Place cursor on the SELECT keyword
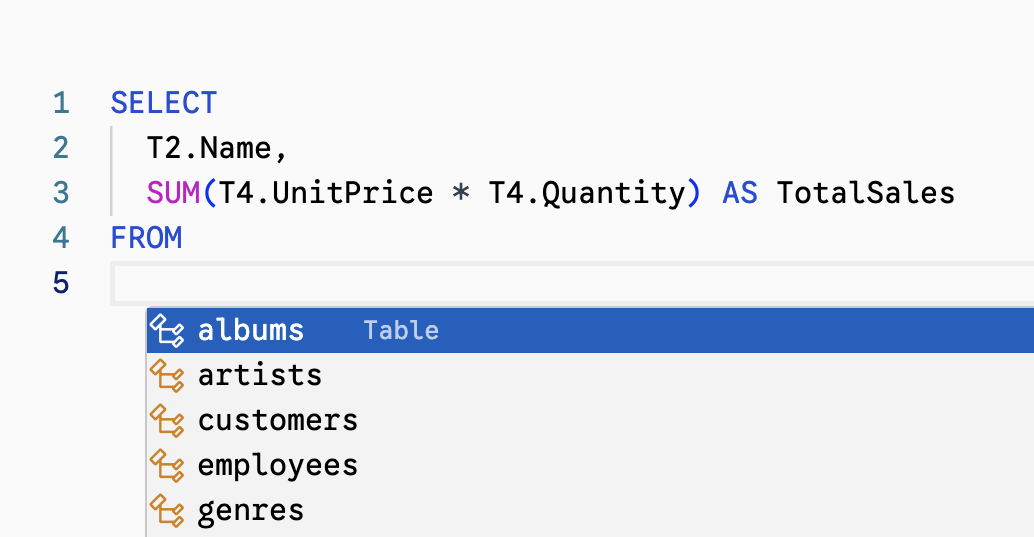Viewport: 1034px width, 537px height. coord(164,103)
